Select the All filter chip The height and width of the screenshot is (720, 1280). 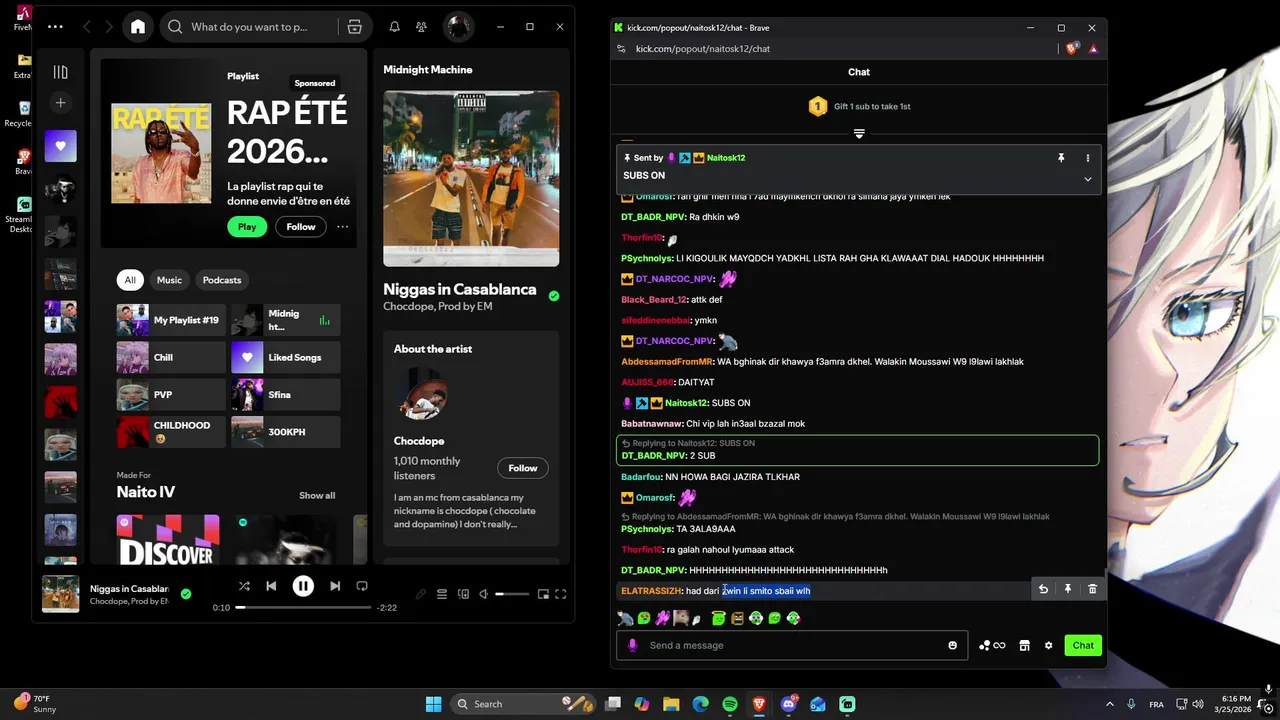[130, 280]
